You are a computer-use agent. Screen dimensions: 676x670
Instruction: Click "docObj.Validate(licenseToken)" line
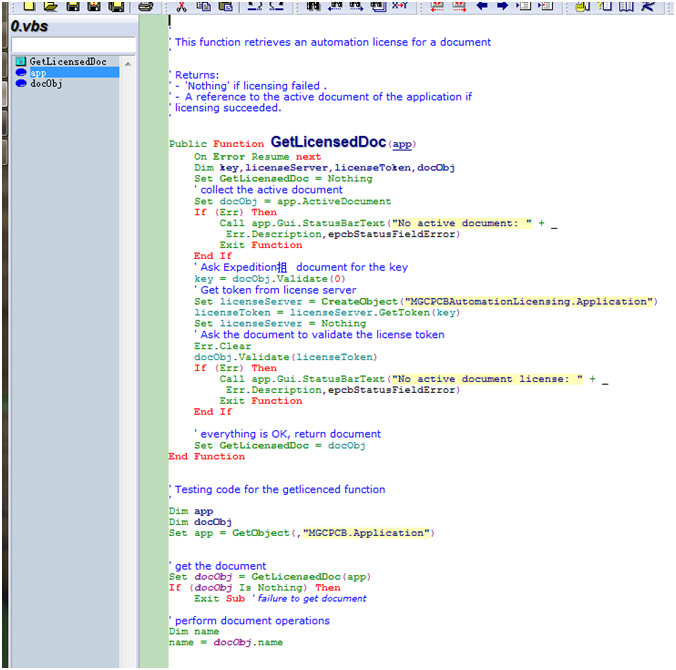pos(285,357)
